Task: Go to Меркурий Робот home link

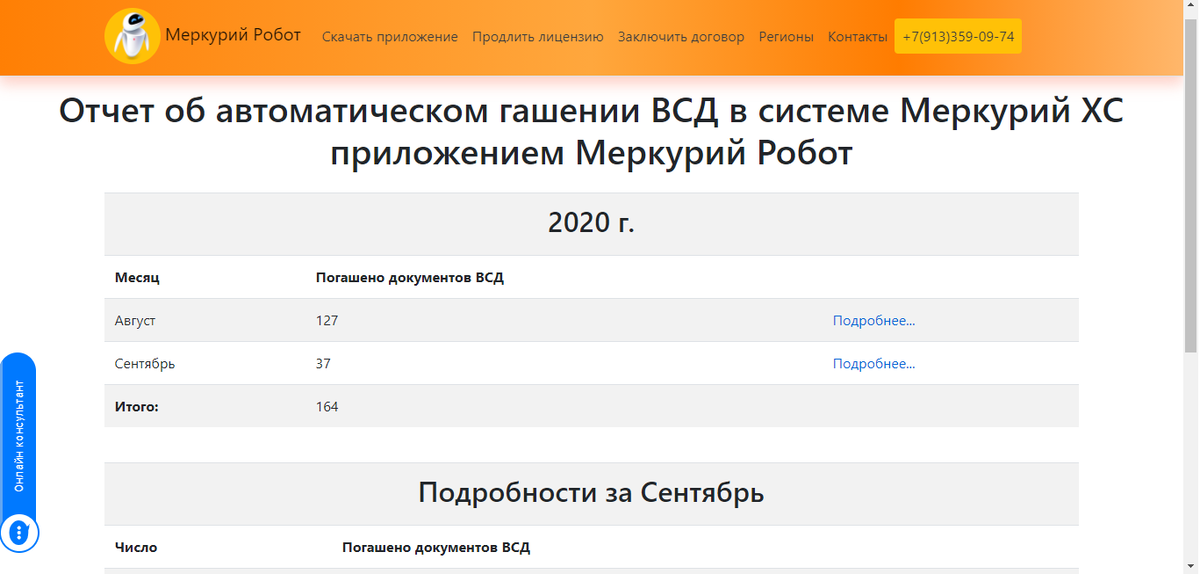Action: [x=233, y=35]
